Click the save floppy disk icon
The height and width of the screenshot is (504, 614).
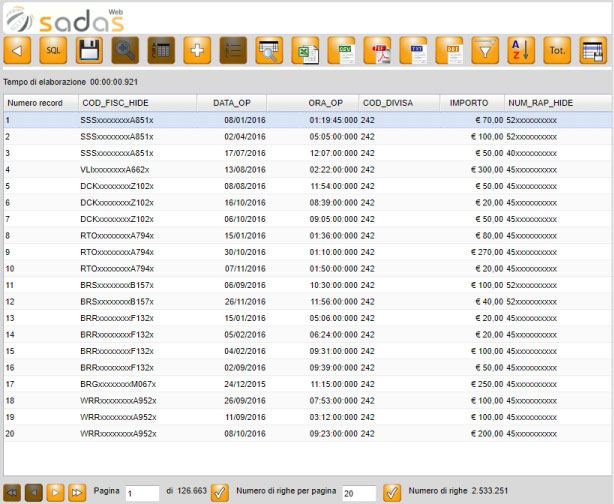pos(89,50)
